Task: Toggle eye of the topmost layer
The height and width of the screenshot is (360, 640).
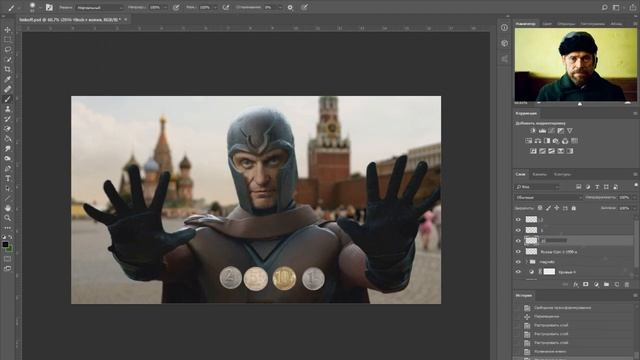Action: click(x=518, y=220)
